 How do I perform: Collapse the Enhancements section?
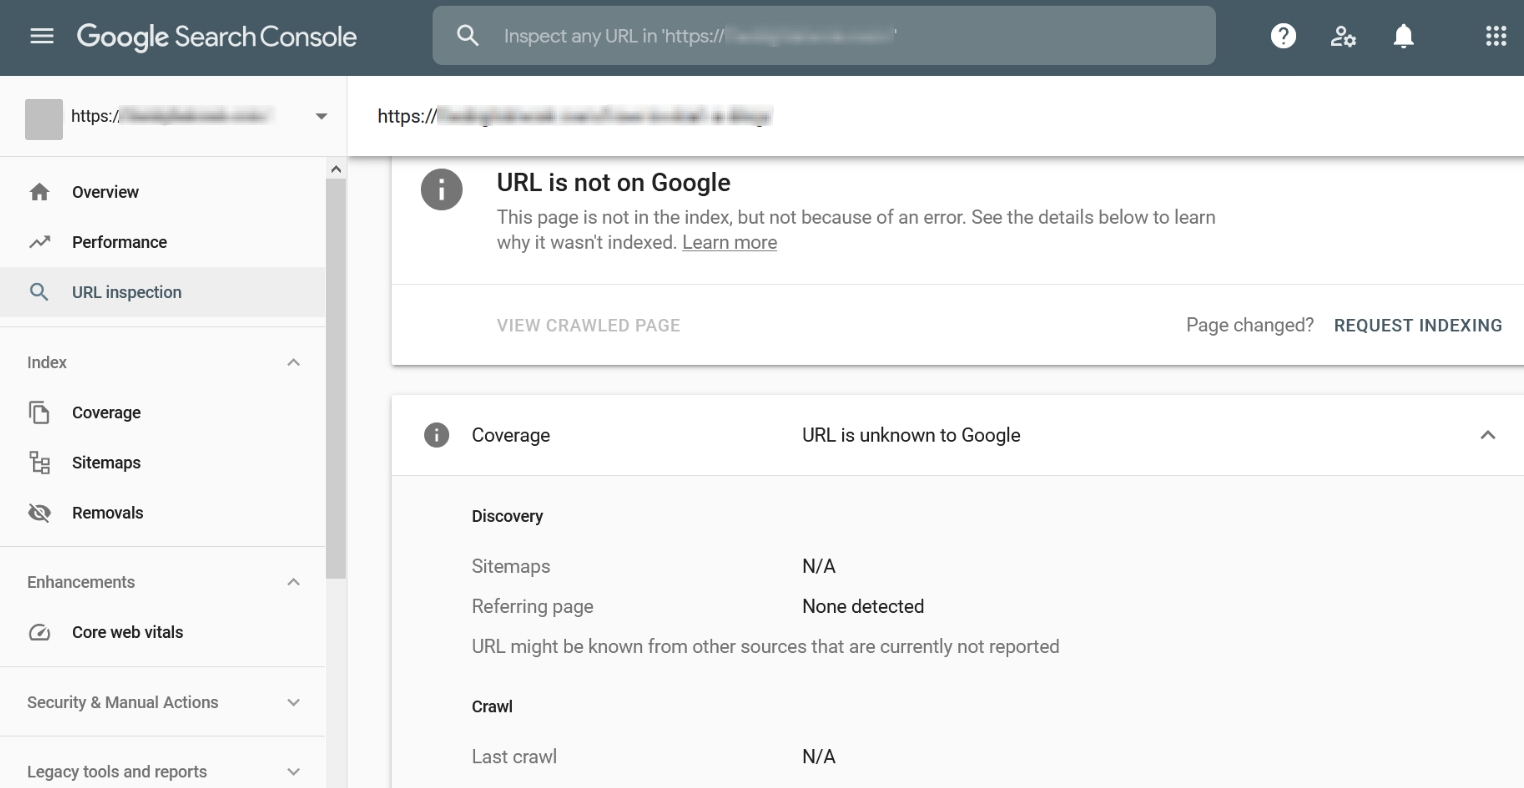click(x=293, y=582)
